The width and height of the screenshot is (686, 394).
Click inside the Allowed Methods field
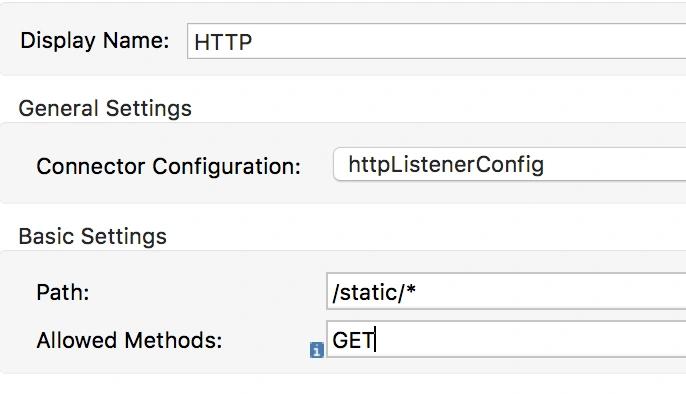(x=506, y=339)
